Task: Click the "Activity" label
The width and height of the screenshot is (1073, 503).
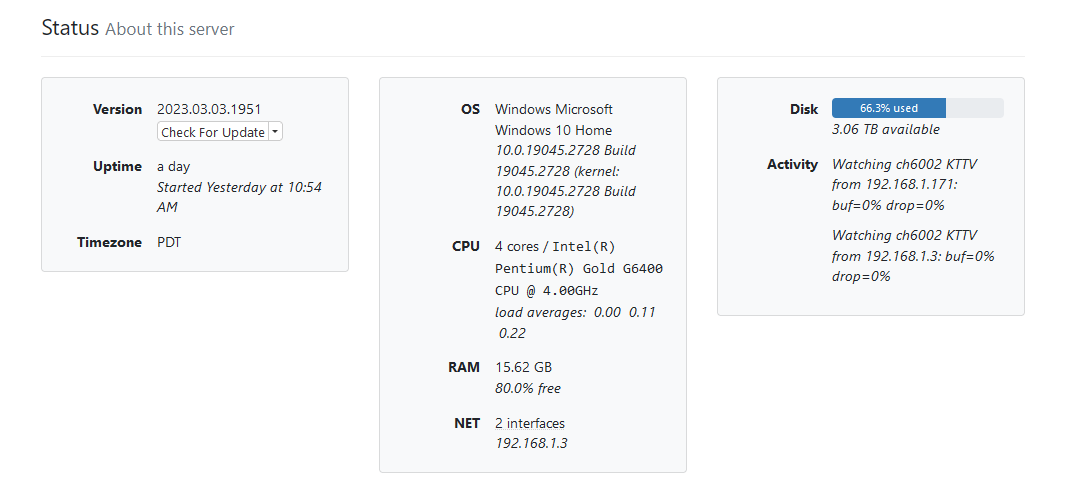Action: pyautogui.click(x=792, y=164)
